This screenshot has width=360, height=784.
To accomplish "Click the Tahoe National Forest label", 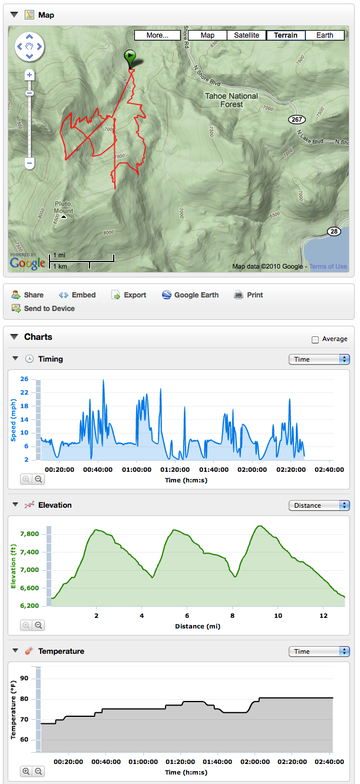I will 231,100.
